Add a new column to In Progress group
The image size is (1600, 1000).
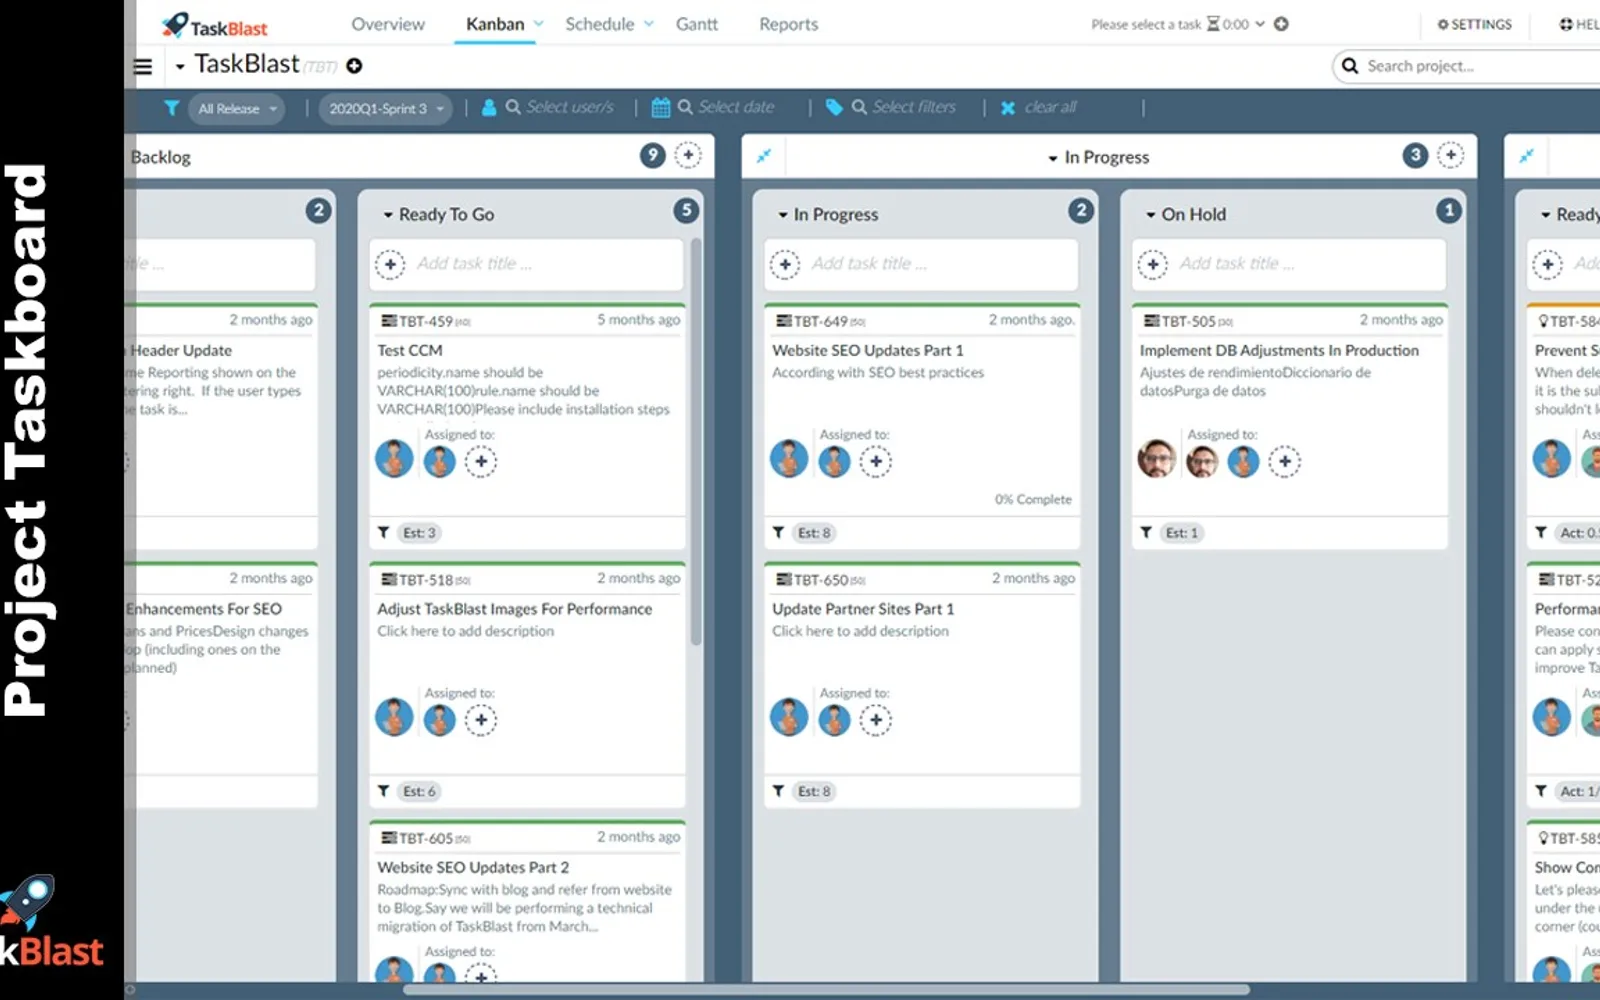1450,155
